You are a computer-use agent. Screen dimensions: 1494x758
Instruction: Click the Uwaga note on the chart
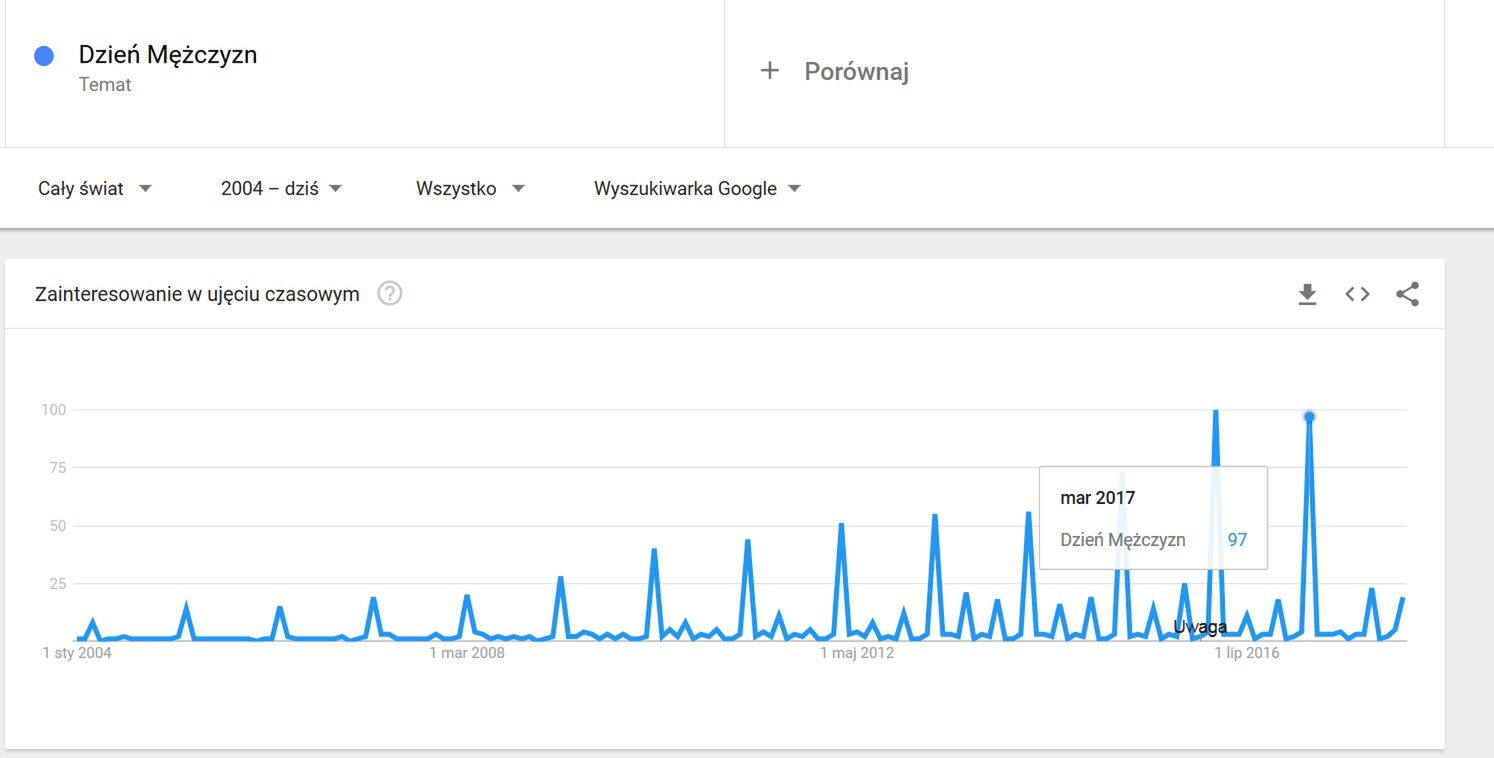click(1200, 627)
